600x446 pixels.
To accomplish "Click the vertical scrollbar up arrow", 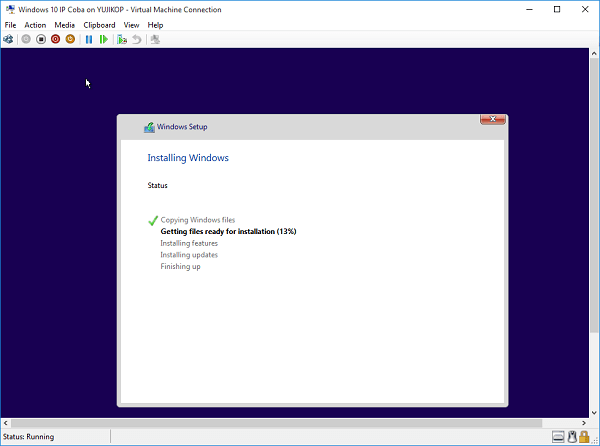I will [x=594, y=54].
